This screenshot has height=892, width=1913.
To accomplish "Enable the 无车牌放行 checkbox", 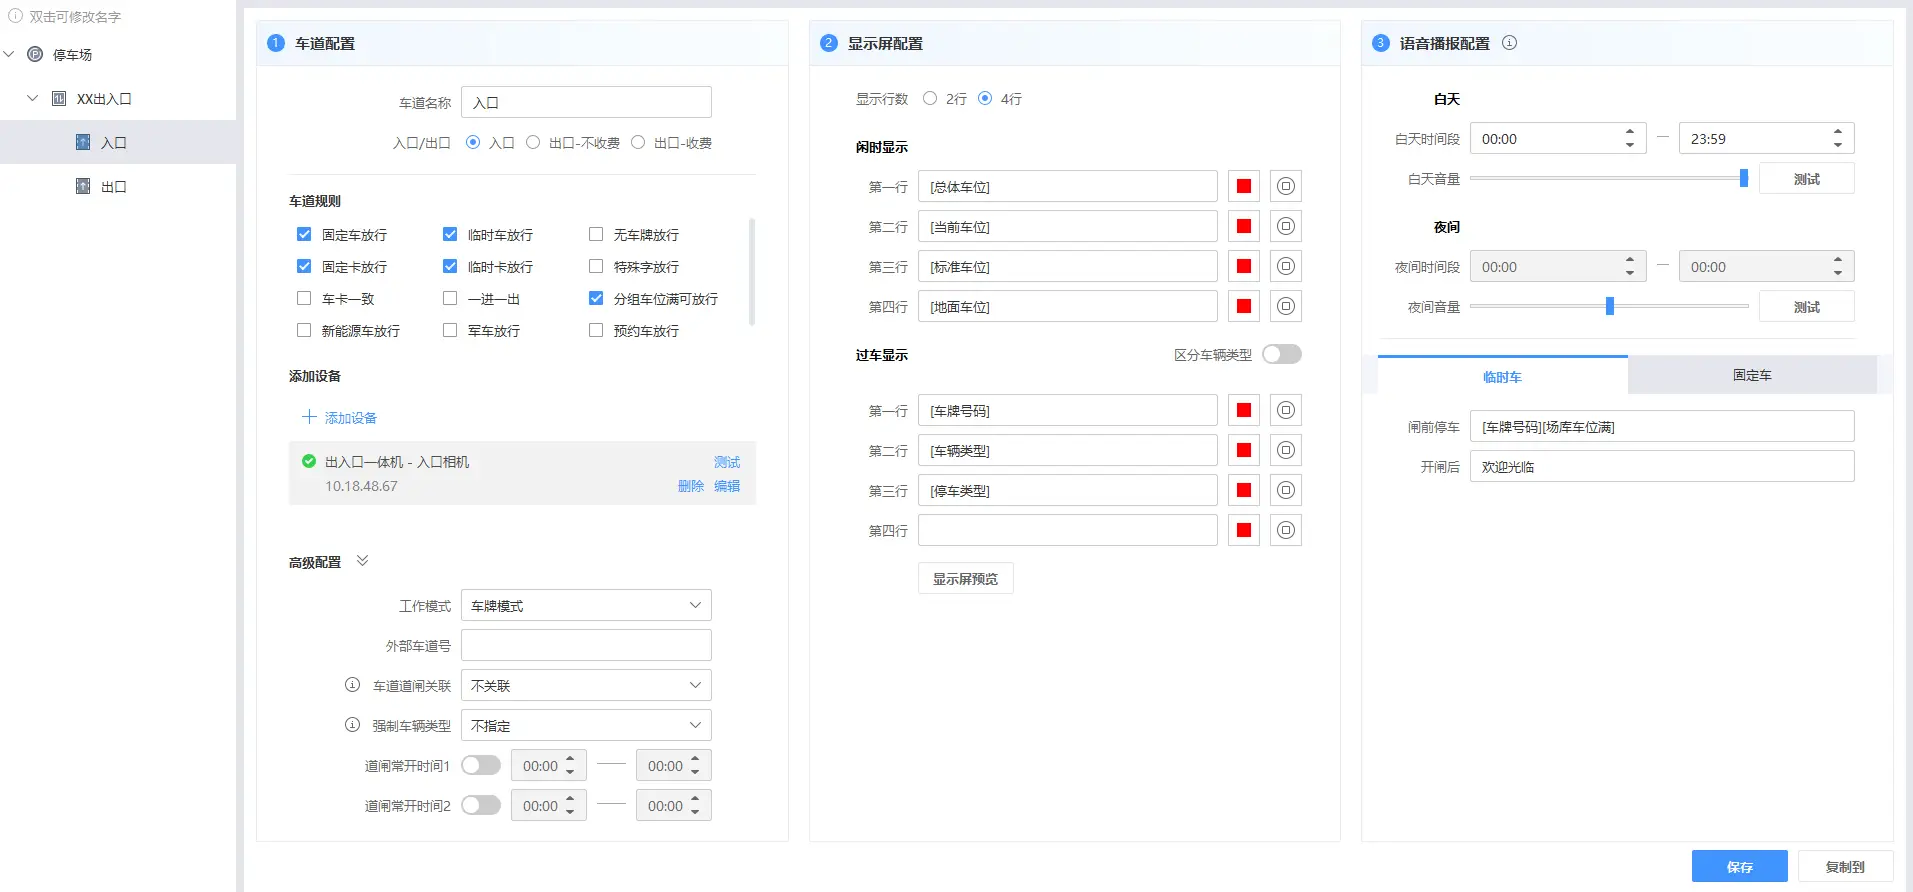I will click(x=596, y=235).
